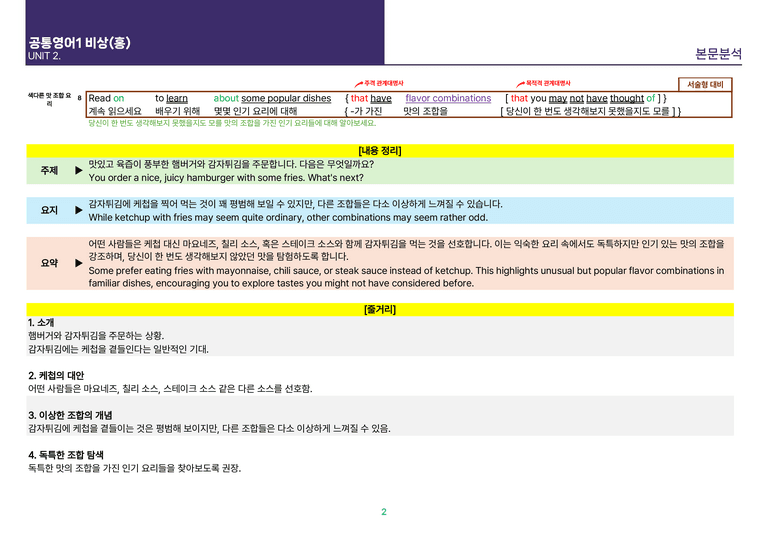Image resolution: width=768 pixels, height=543 pixels.
Task: Click the 주제 label
Action: click(x=49, y=170)
